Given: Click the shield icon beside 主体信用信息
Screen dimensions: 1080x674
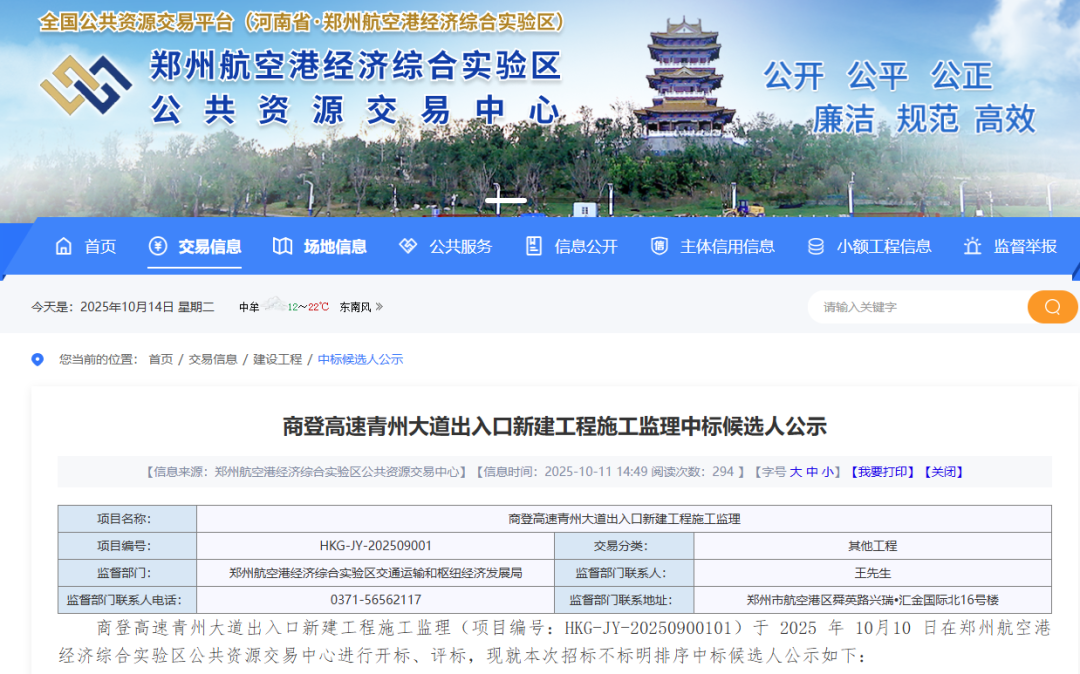Looking at the screenshot, I should tap(659, 246).
